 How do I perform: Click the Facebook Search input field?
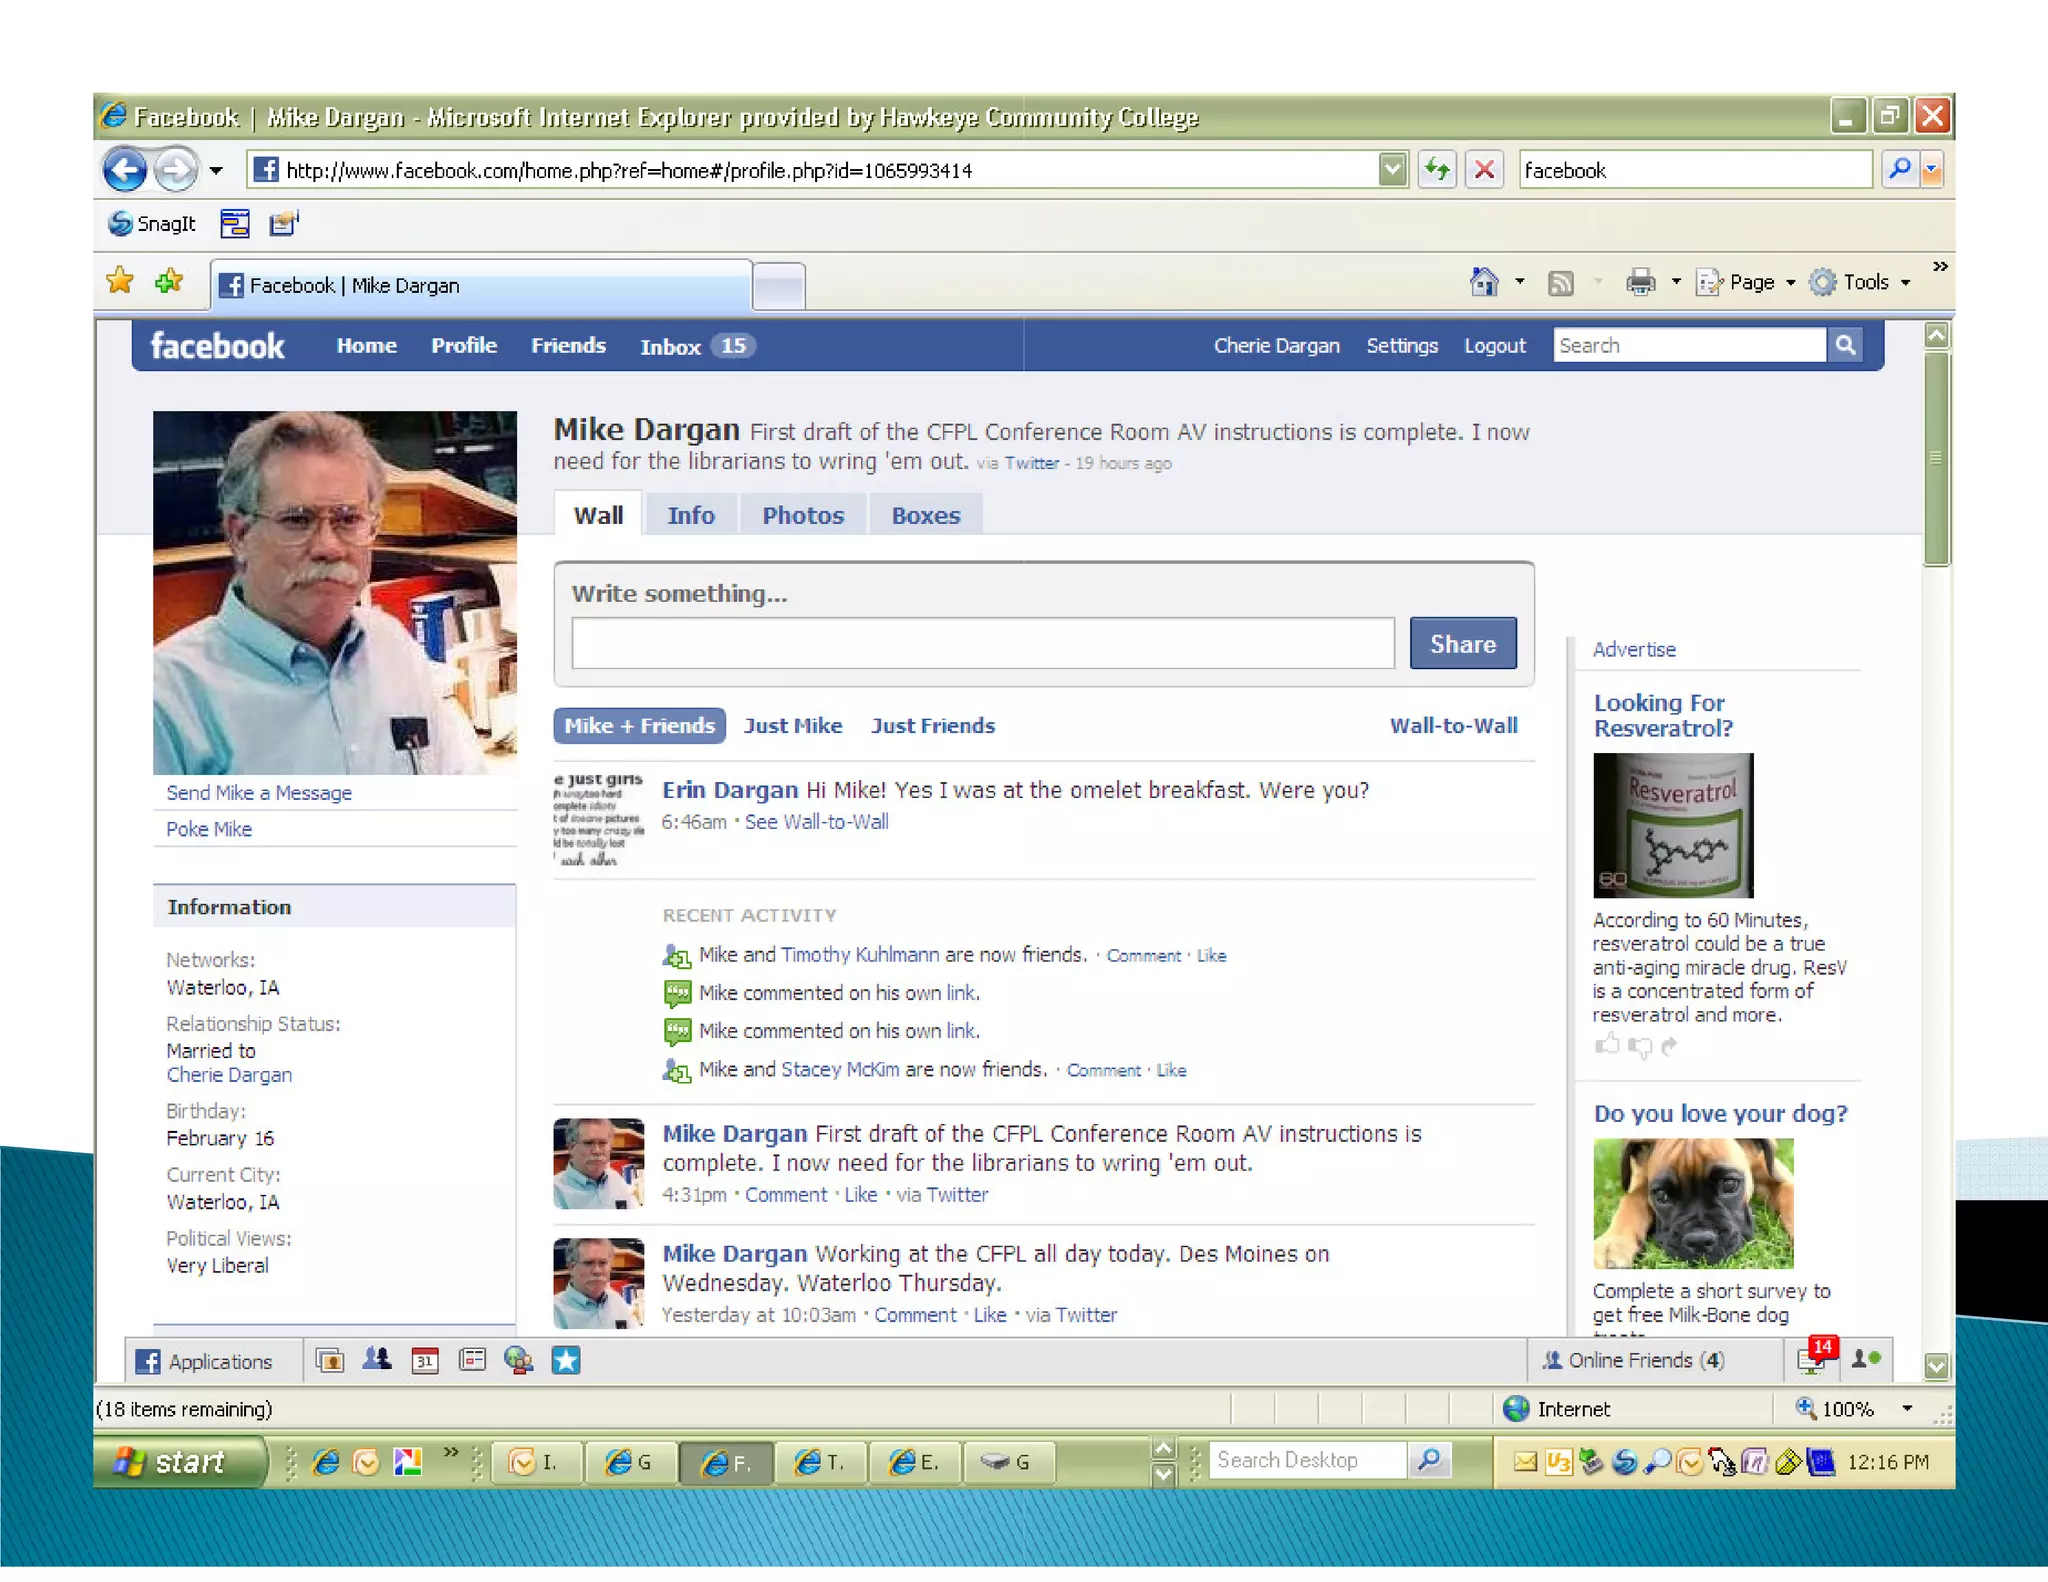pos(1690,345)
